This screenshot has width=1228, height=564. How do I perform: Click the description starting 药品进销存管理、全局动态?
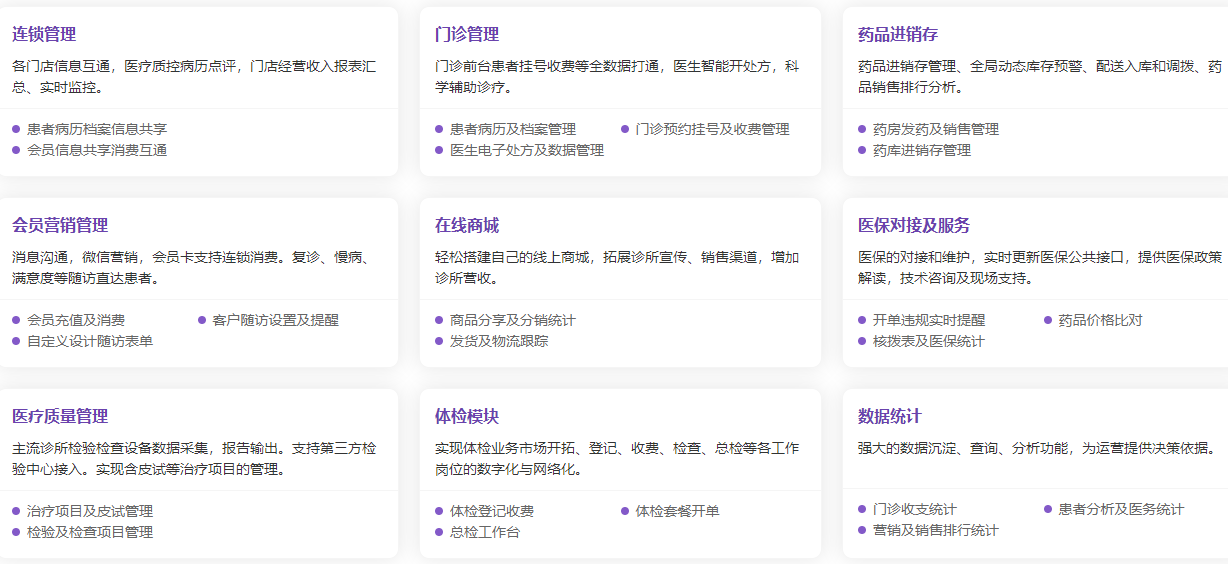(1040, 77)
